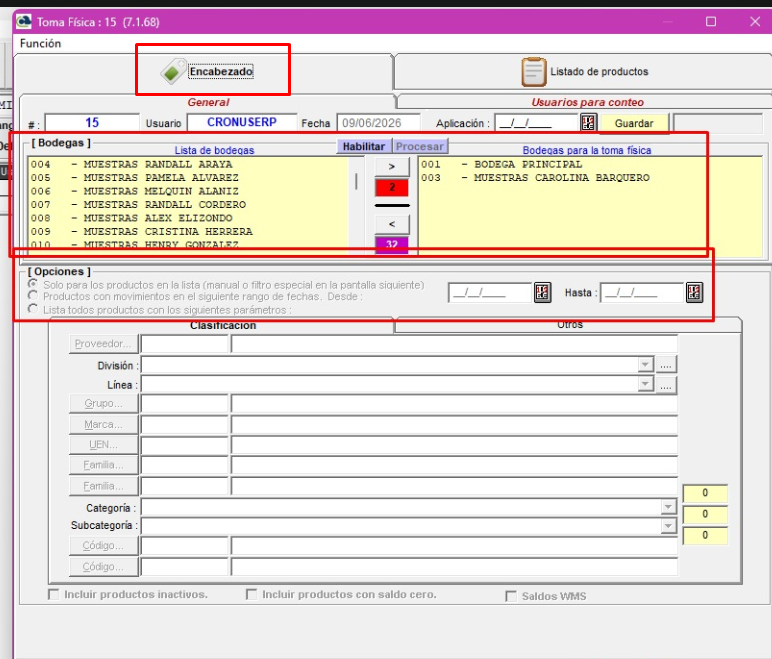This screenshot has width=772, height=659.
Task: Open Línea browse button with dots
Action: pos(666,385)
